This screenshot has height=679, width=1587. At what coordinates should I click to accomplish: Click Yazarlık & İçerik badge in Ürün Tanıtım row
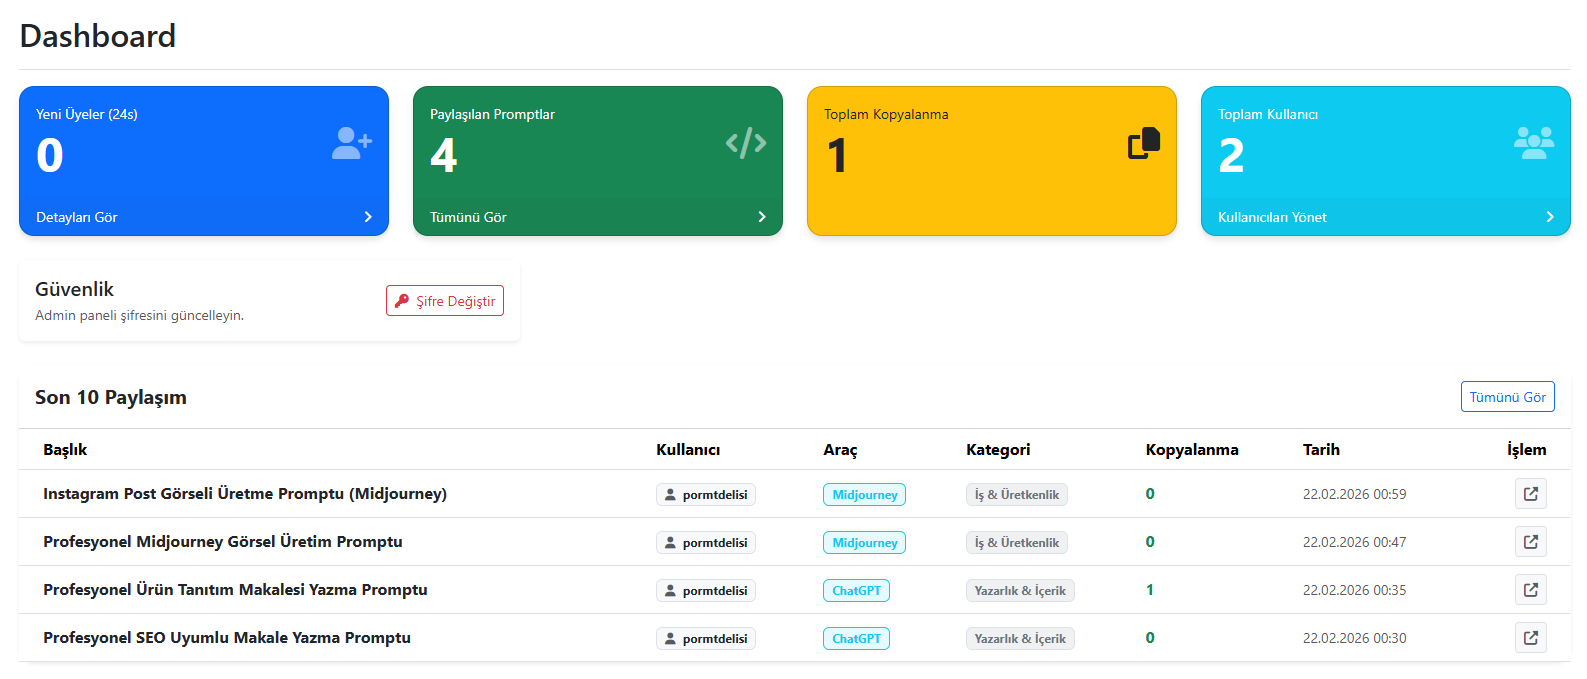tap(1020, 590)
